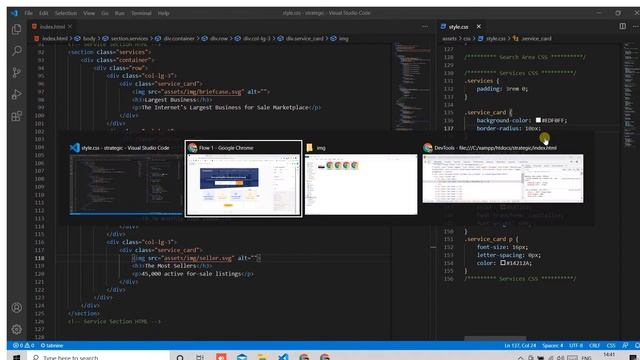640x360 pixels.
Task: Open the File menu
Action: pyautogui.click(x=28, y=13)
